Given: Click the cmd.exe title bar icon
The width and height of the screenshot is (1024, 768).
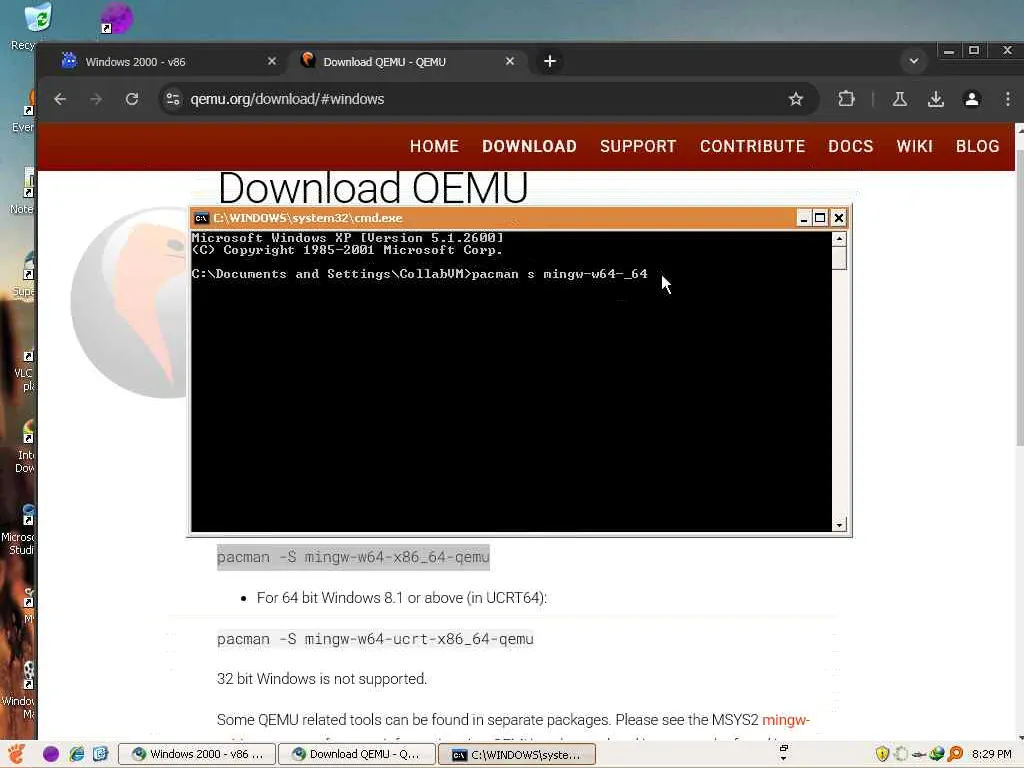Looking at the screenshot, I should pos(201,218).
